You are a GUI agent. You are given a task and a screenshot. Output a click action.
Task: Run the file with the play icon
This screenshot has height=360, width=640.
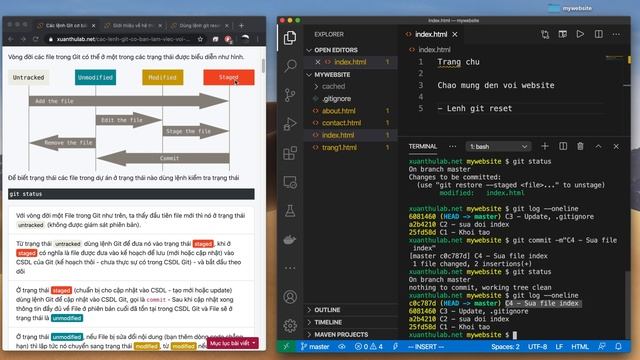coord(580,34)
